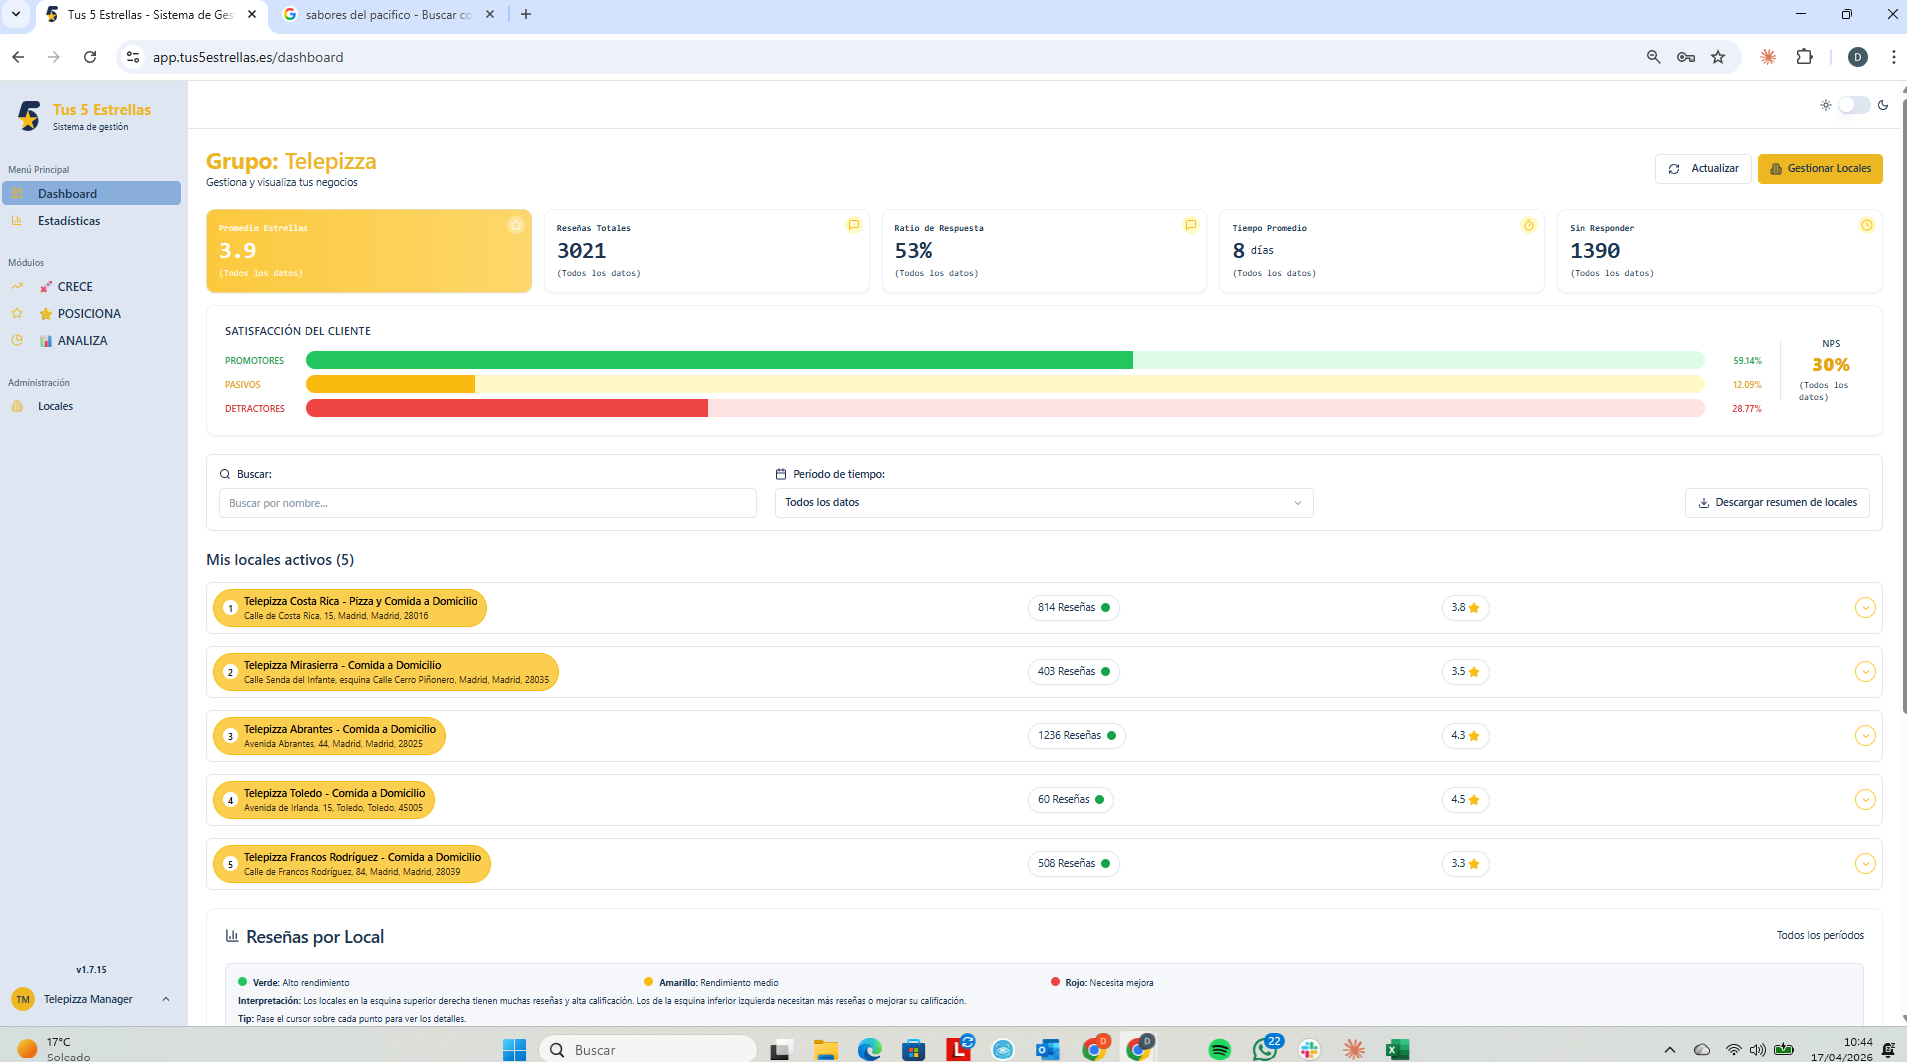Click the red Detractores progress bar
This screenshot has height=1062, width=1907.
(x=507, y=408)
